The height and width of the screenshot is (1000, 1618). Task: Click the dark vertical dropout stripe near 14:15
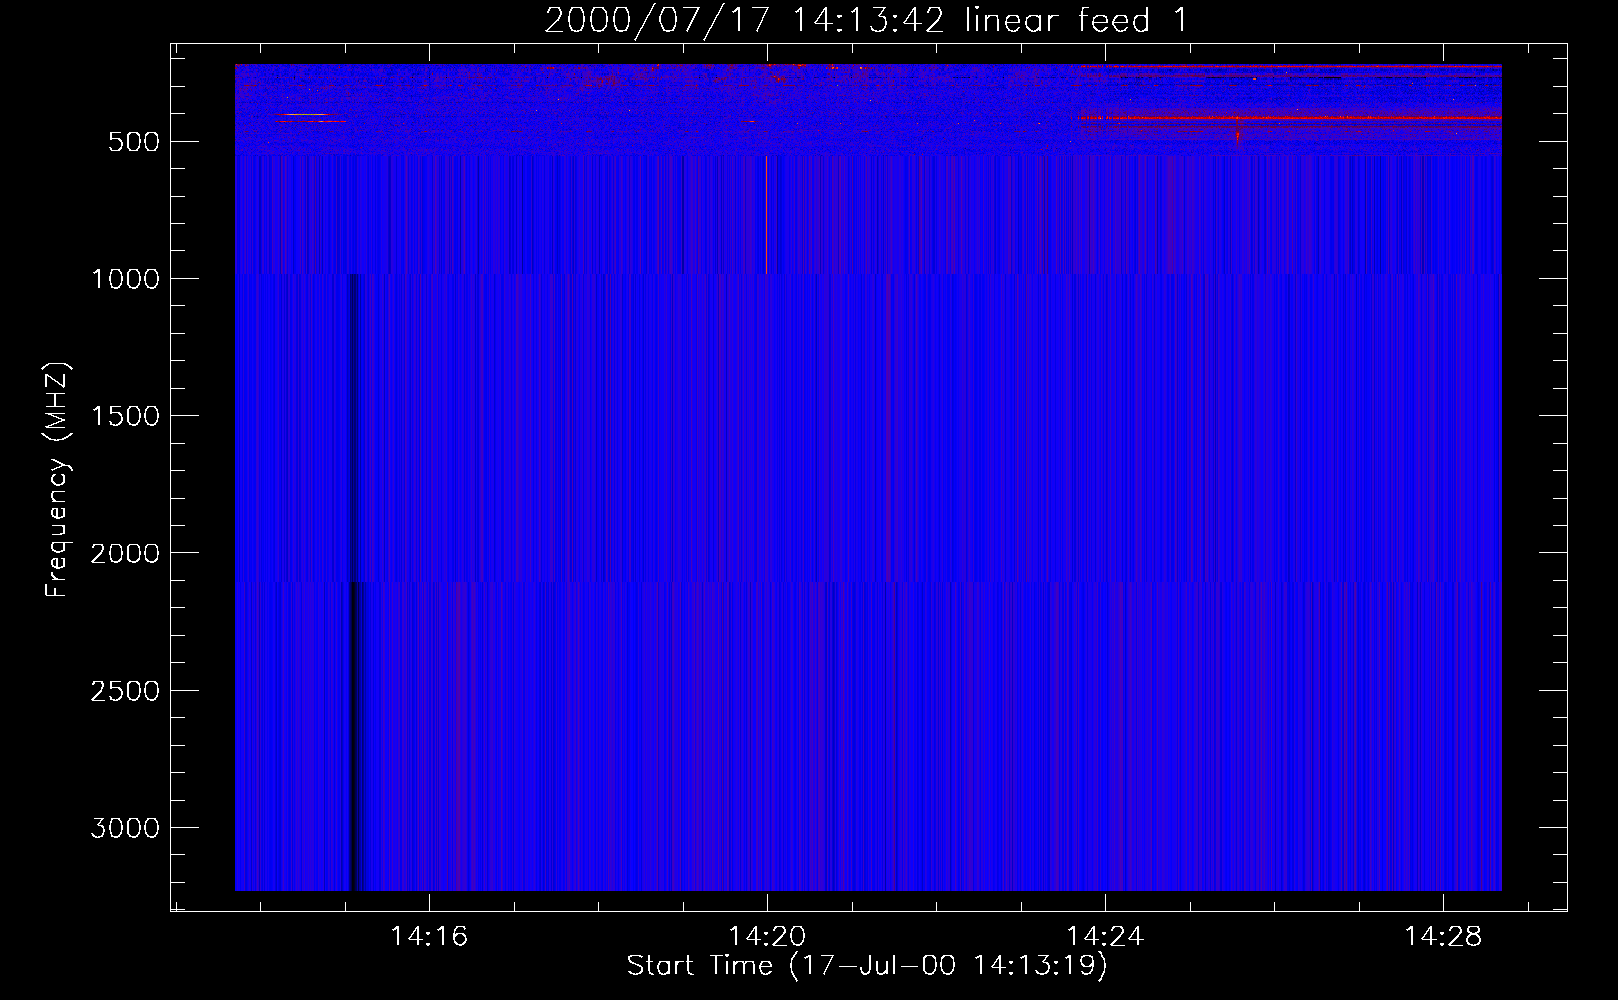[x=352, y=581]
